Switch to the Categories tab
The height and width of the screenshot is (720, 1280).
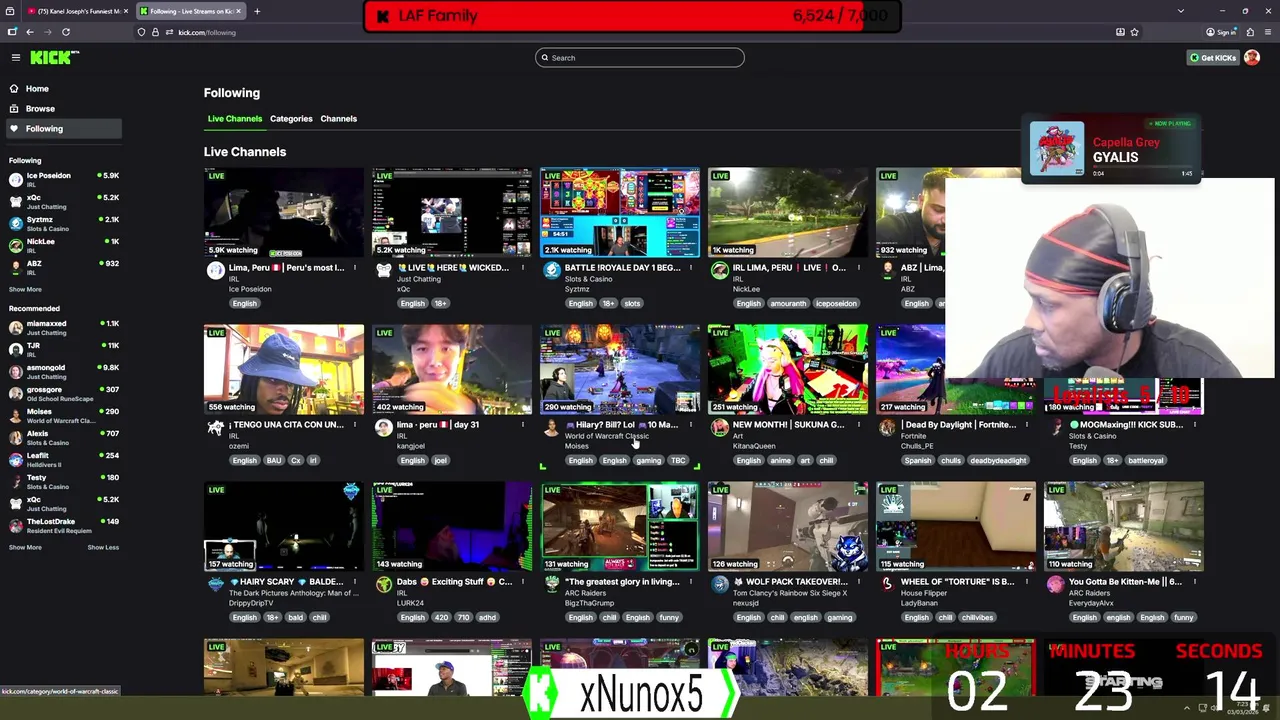pos(291,119)
